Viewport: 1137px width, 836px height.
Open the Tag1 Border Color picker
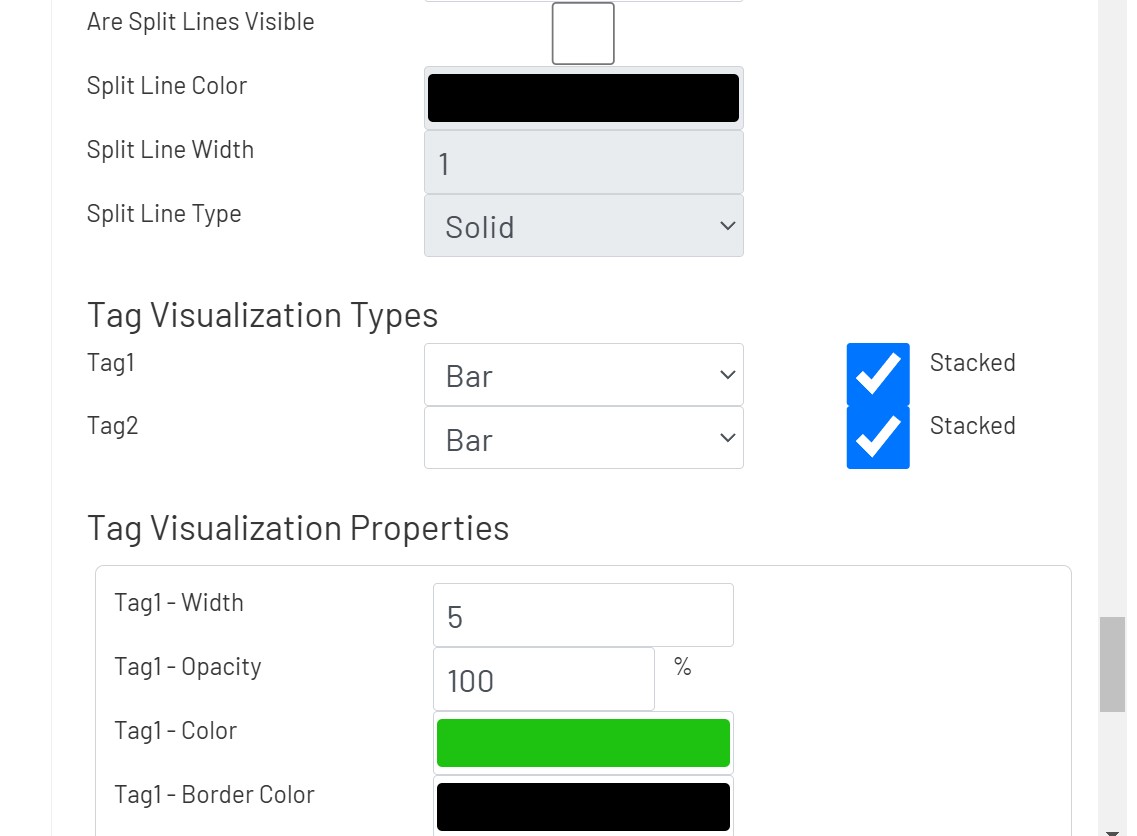point(583,806)
